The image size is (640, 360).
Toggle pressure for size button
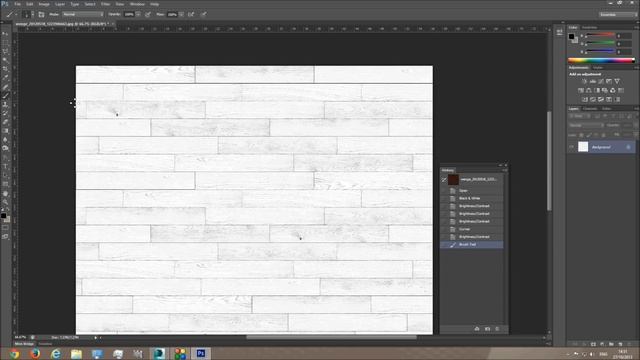tap(203, 14)
